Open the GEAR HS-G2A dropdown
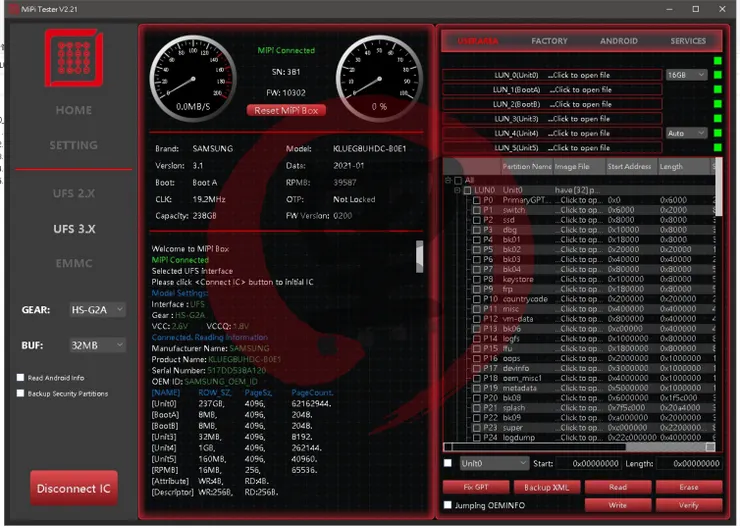This screenshot has width=740, height=530. tap(97, 310)
